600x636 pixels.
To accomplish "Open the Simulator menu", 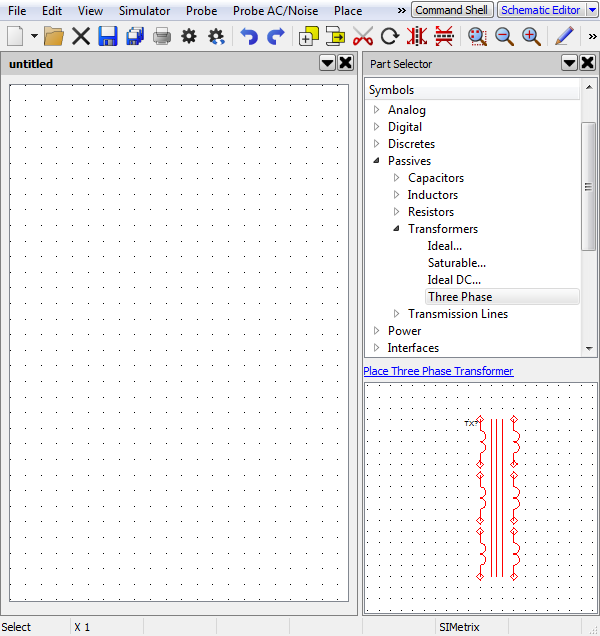I will pyautogui.click(x=144, y=10).
